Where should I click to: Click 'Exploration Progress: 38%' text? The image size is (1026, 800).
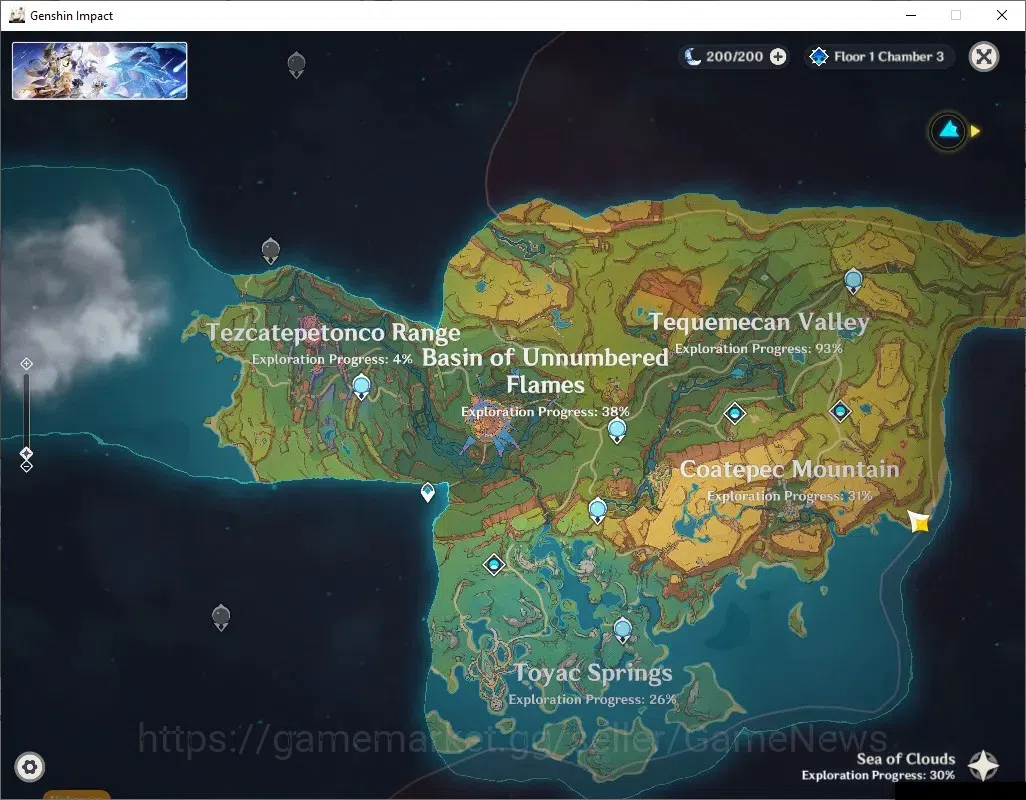pos(545,411)
